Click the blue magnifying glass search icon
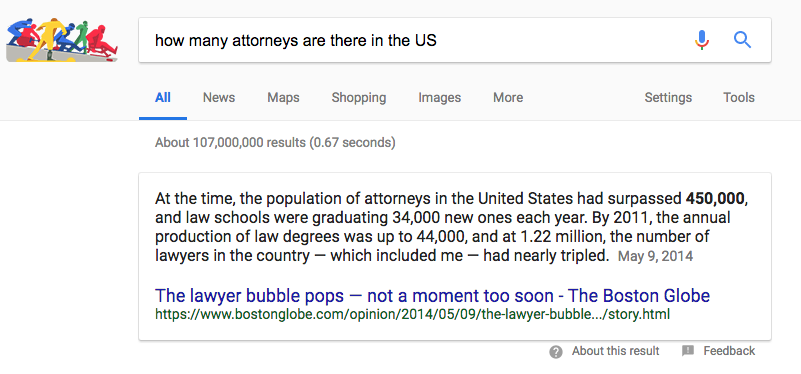Image resolution: width=801 pixels, height=374 pixels. (742, 40)
